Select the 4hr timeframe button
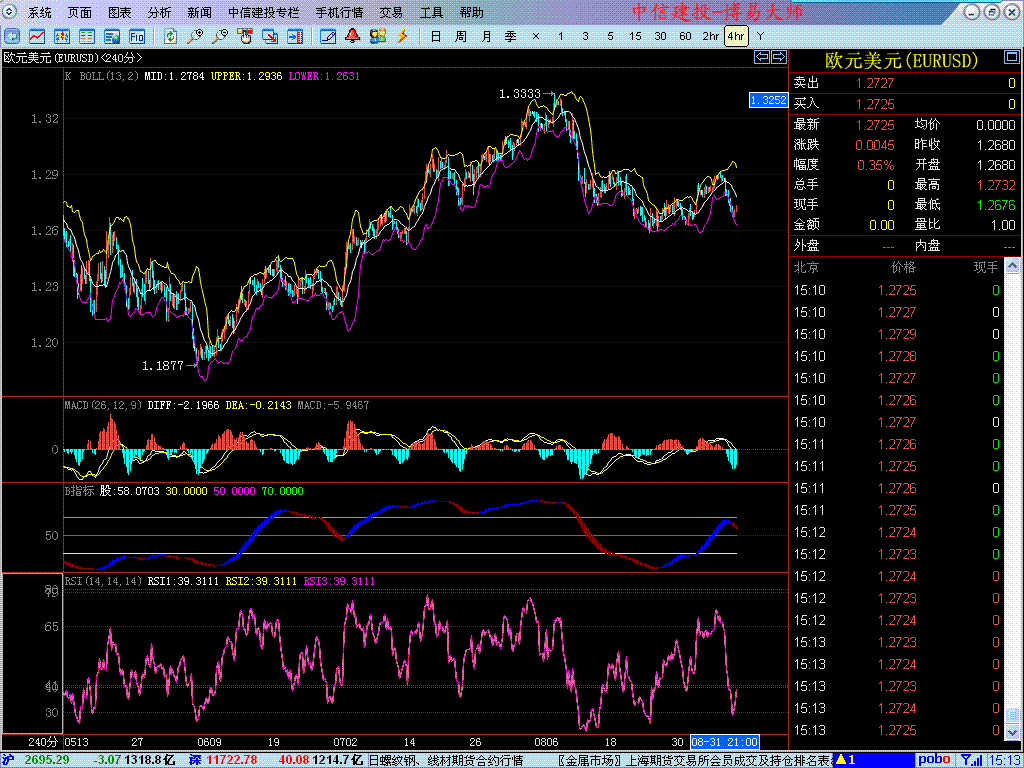This screenshot has width=1024, height=768. (x=735, y=36)
